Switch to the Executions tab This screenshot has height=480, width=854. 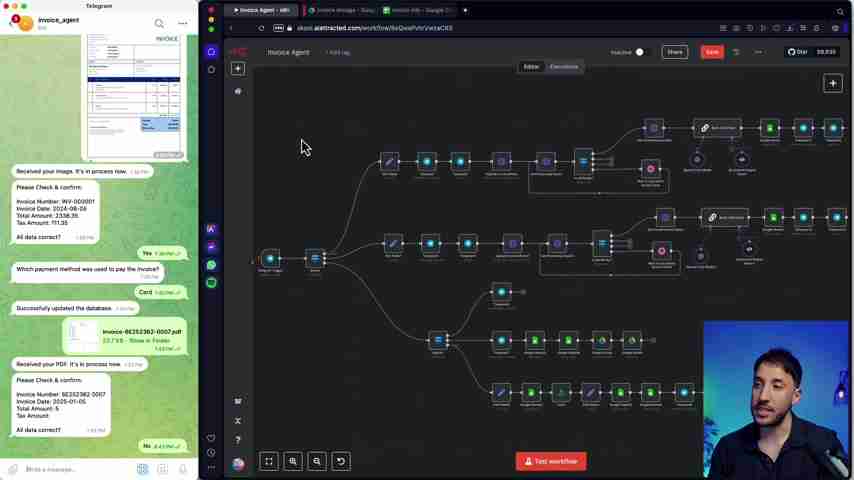[x=564, y=67]
